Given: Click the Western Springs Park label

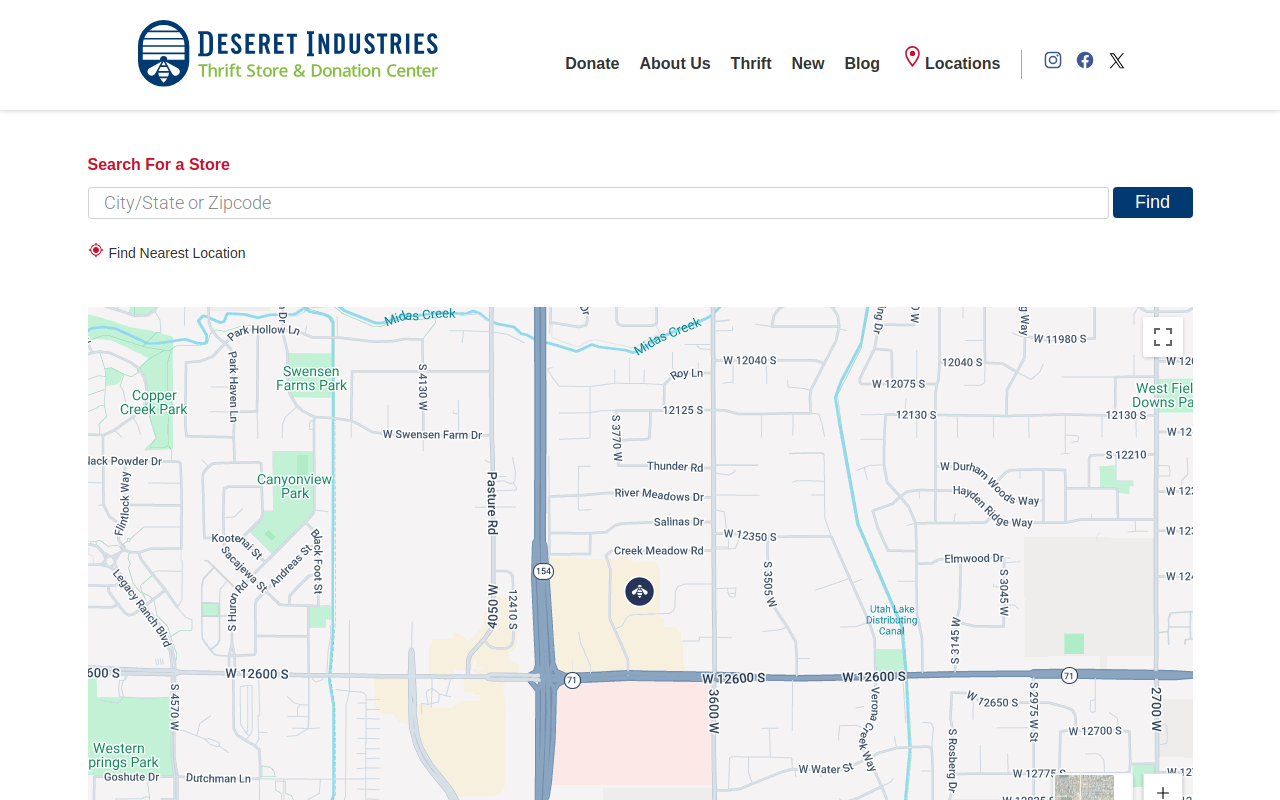Looking at the screenshot, I should (x=124, y=755).
